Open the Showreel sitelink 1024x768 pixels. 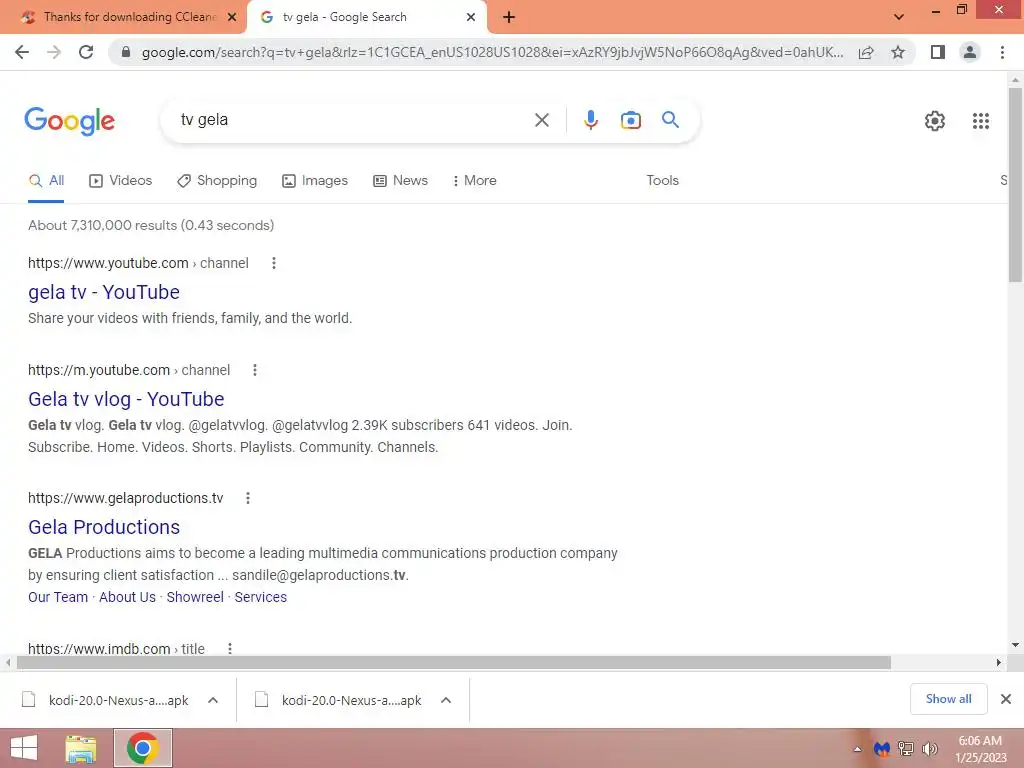(195, 597)
